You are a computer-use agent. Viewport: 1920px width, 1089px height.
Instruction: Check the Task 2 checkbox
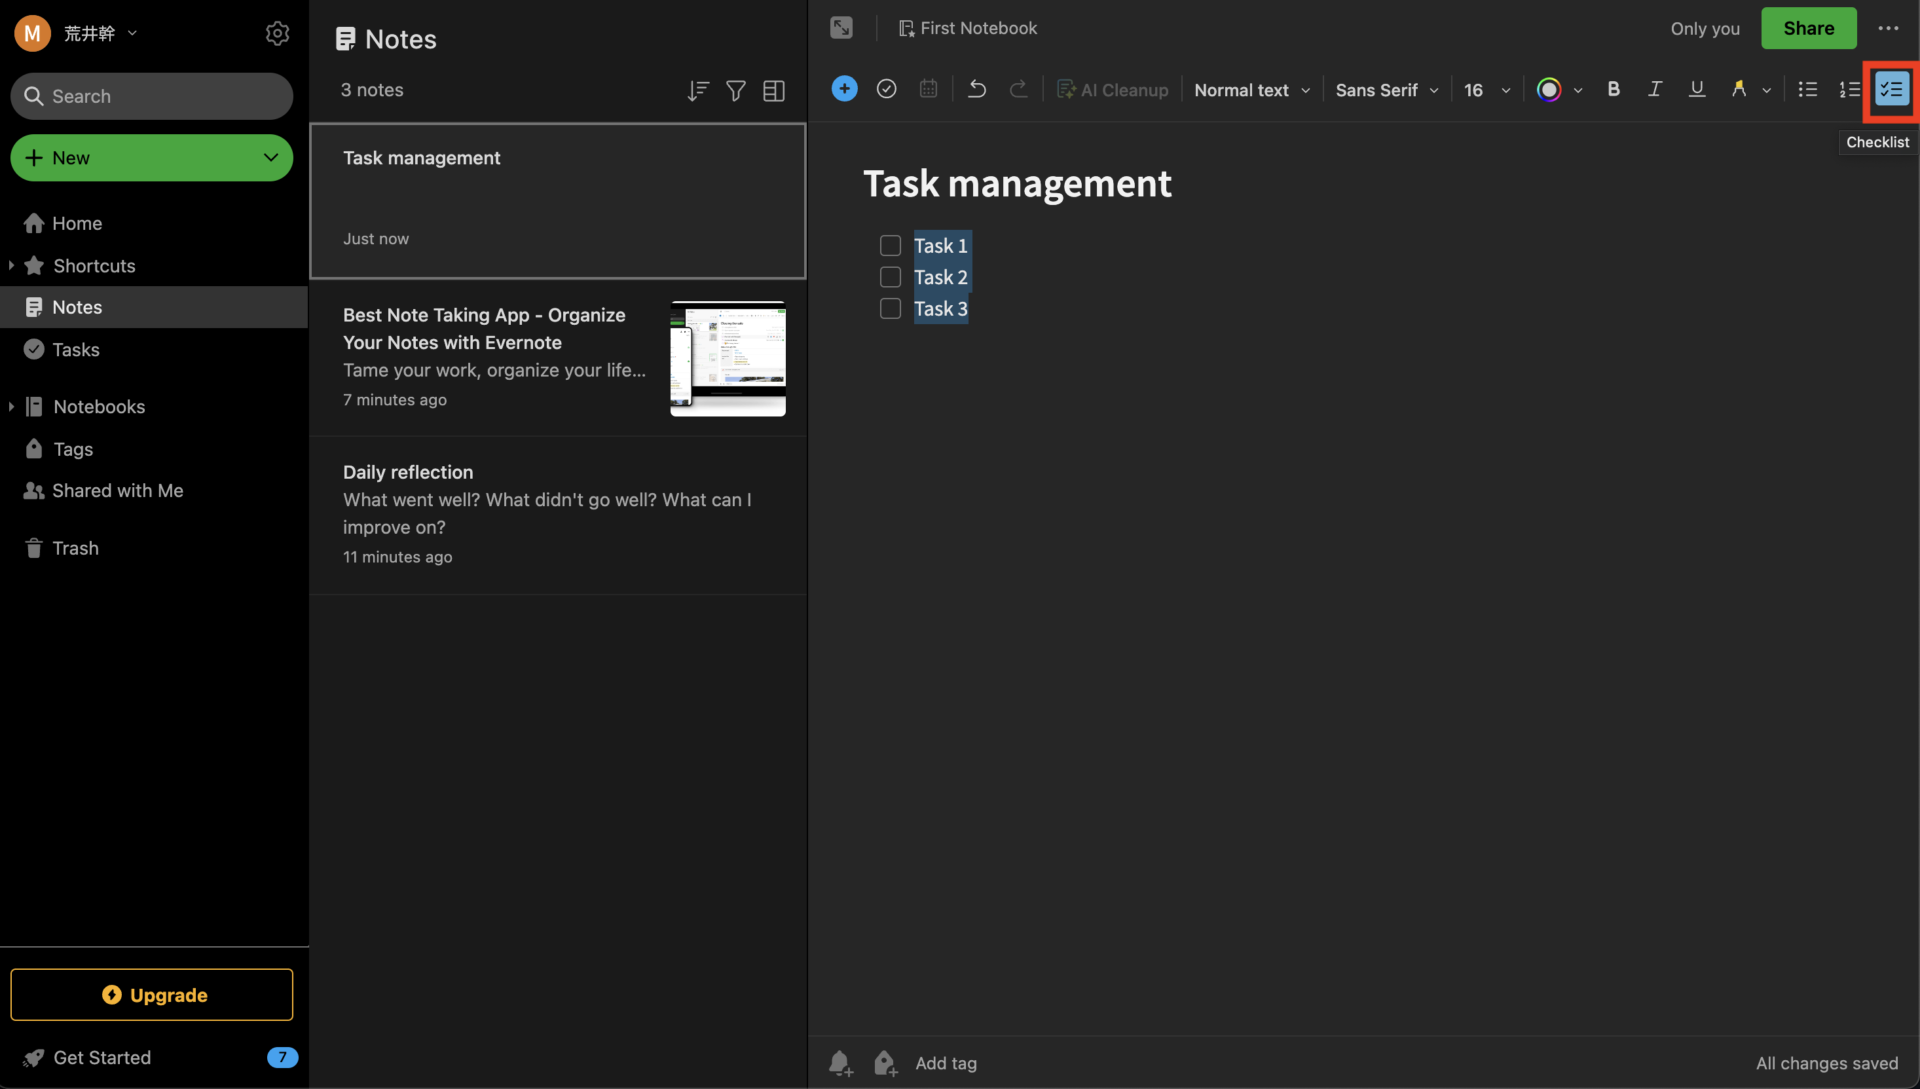tap(889, 277)
